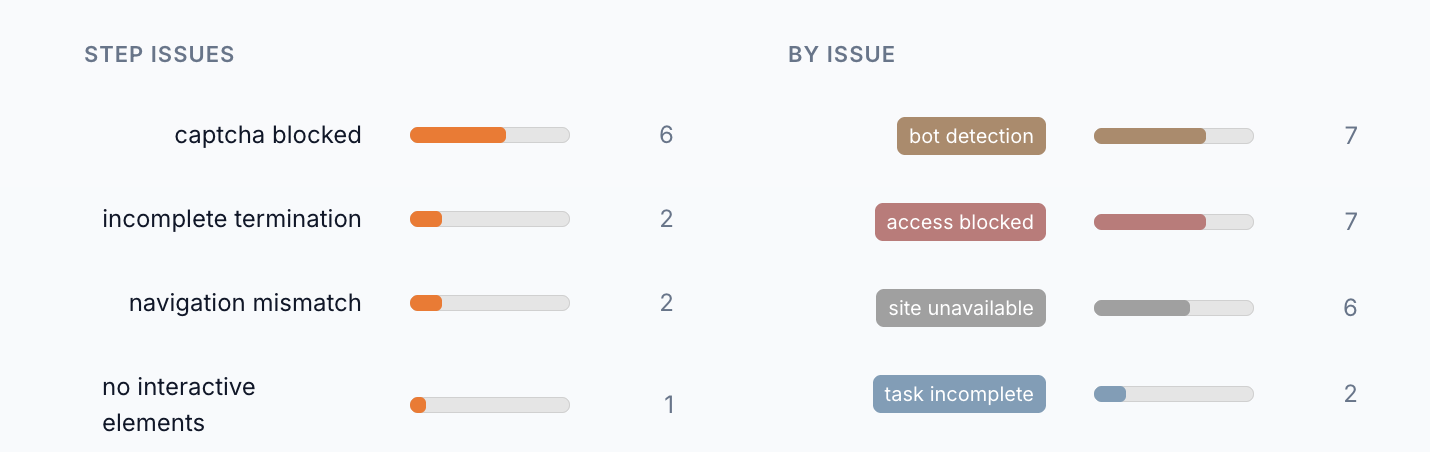This screenshot has height=452, width=1430.
Task: Click the no interactive elements label
Action: 179,405
